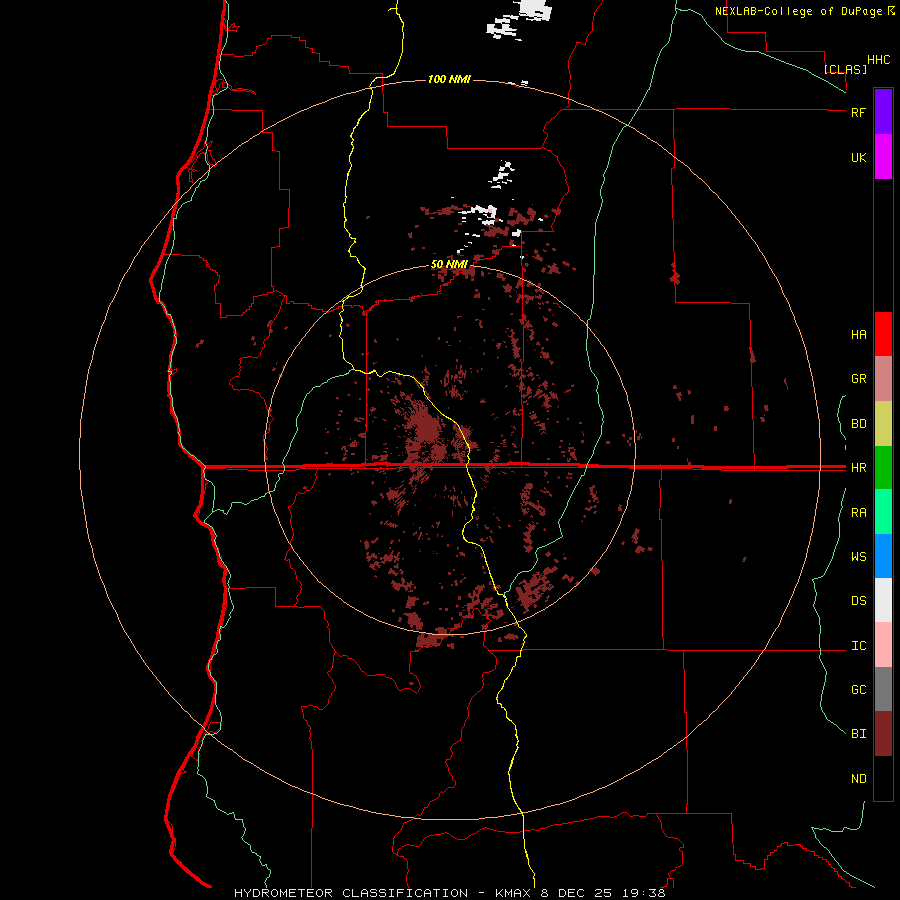The width and height of the screenshot is (900, 900).
Task: Click the 100 NMI range ring label
Action: pos(449,79)
